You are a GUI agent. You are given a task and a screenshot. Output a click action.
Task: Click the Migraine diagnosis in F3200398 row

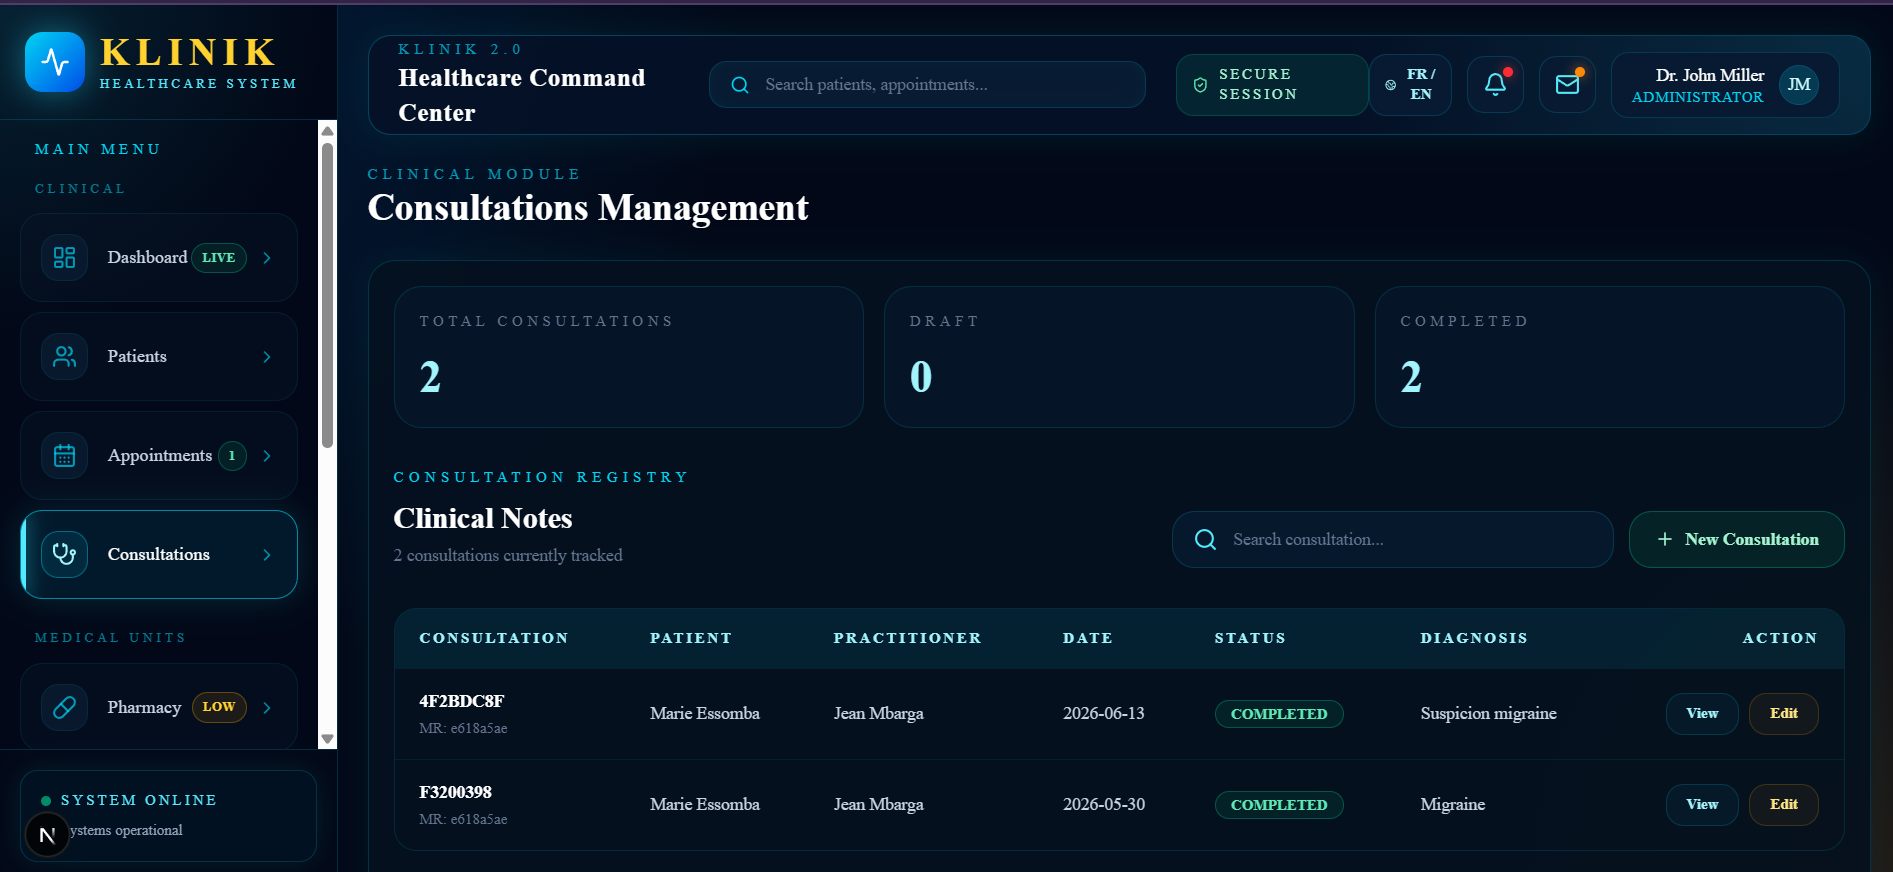(1453, 805)
